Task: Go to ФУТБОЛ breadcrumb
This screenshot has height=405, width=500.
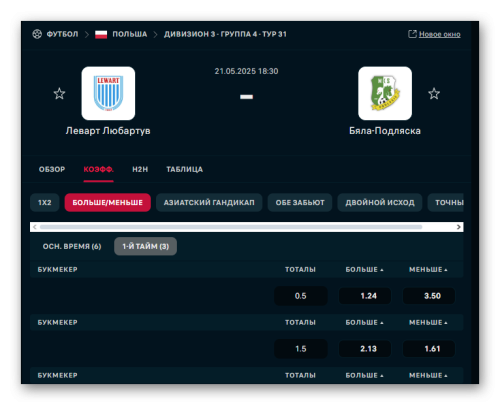Action: click(62, 34)
